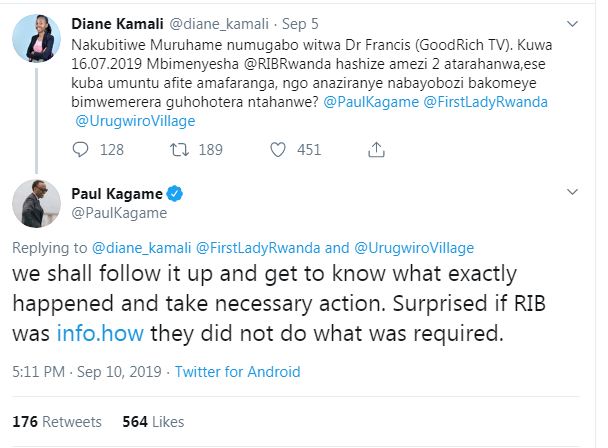Click the share icon under Diane's tweet
Screen dimensions: 608x448
pos(376,149)
